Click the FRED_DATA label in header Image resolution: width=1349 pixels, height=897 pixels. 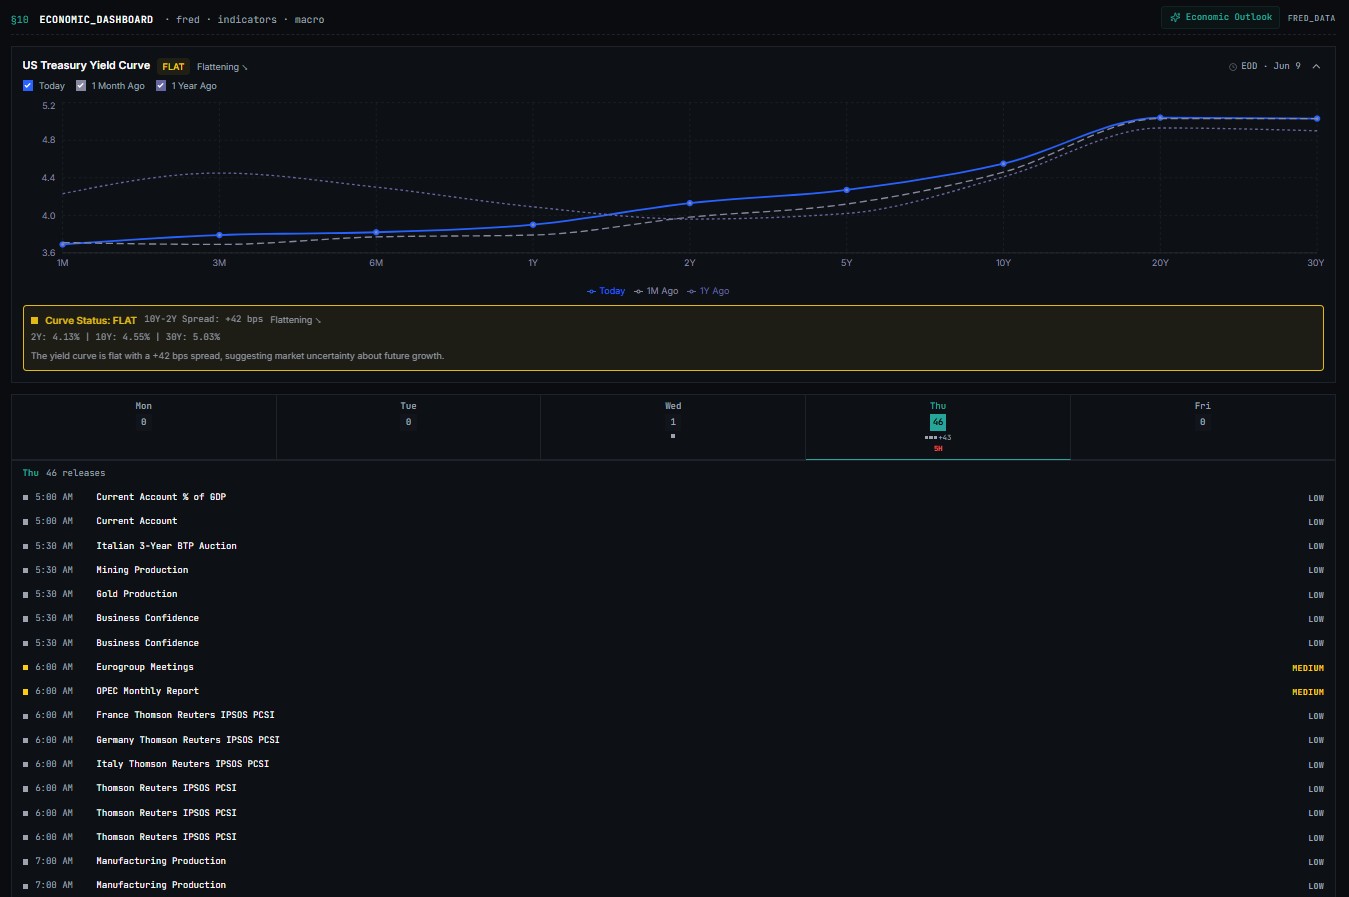tap(1311, 18)
